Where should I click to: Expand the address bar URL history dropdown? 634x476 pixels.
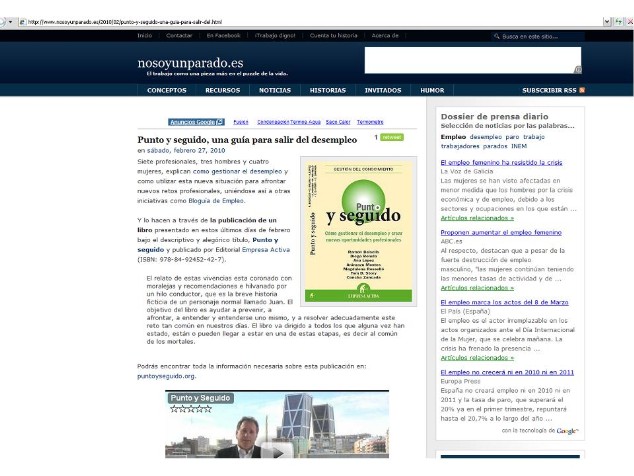click(x=606, y=20)
